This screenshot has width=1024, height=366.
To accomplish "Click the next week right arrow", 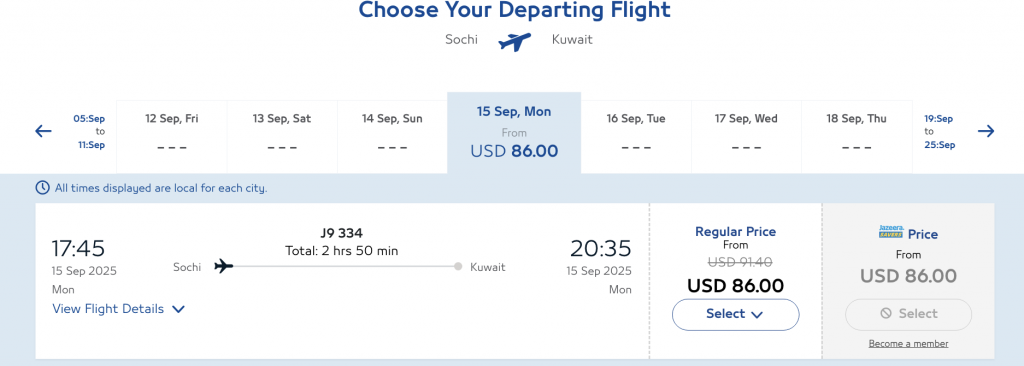I will click(x=985, y=131).
